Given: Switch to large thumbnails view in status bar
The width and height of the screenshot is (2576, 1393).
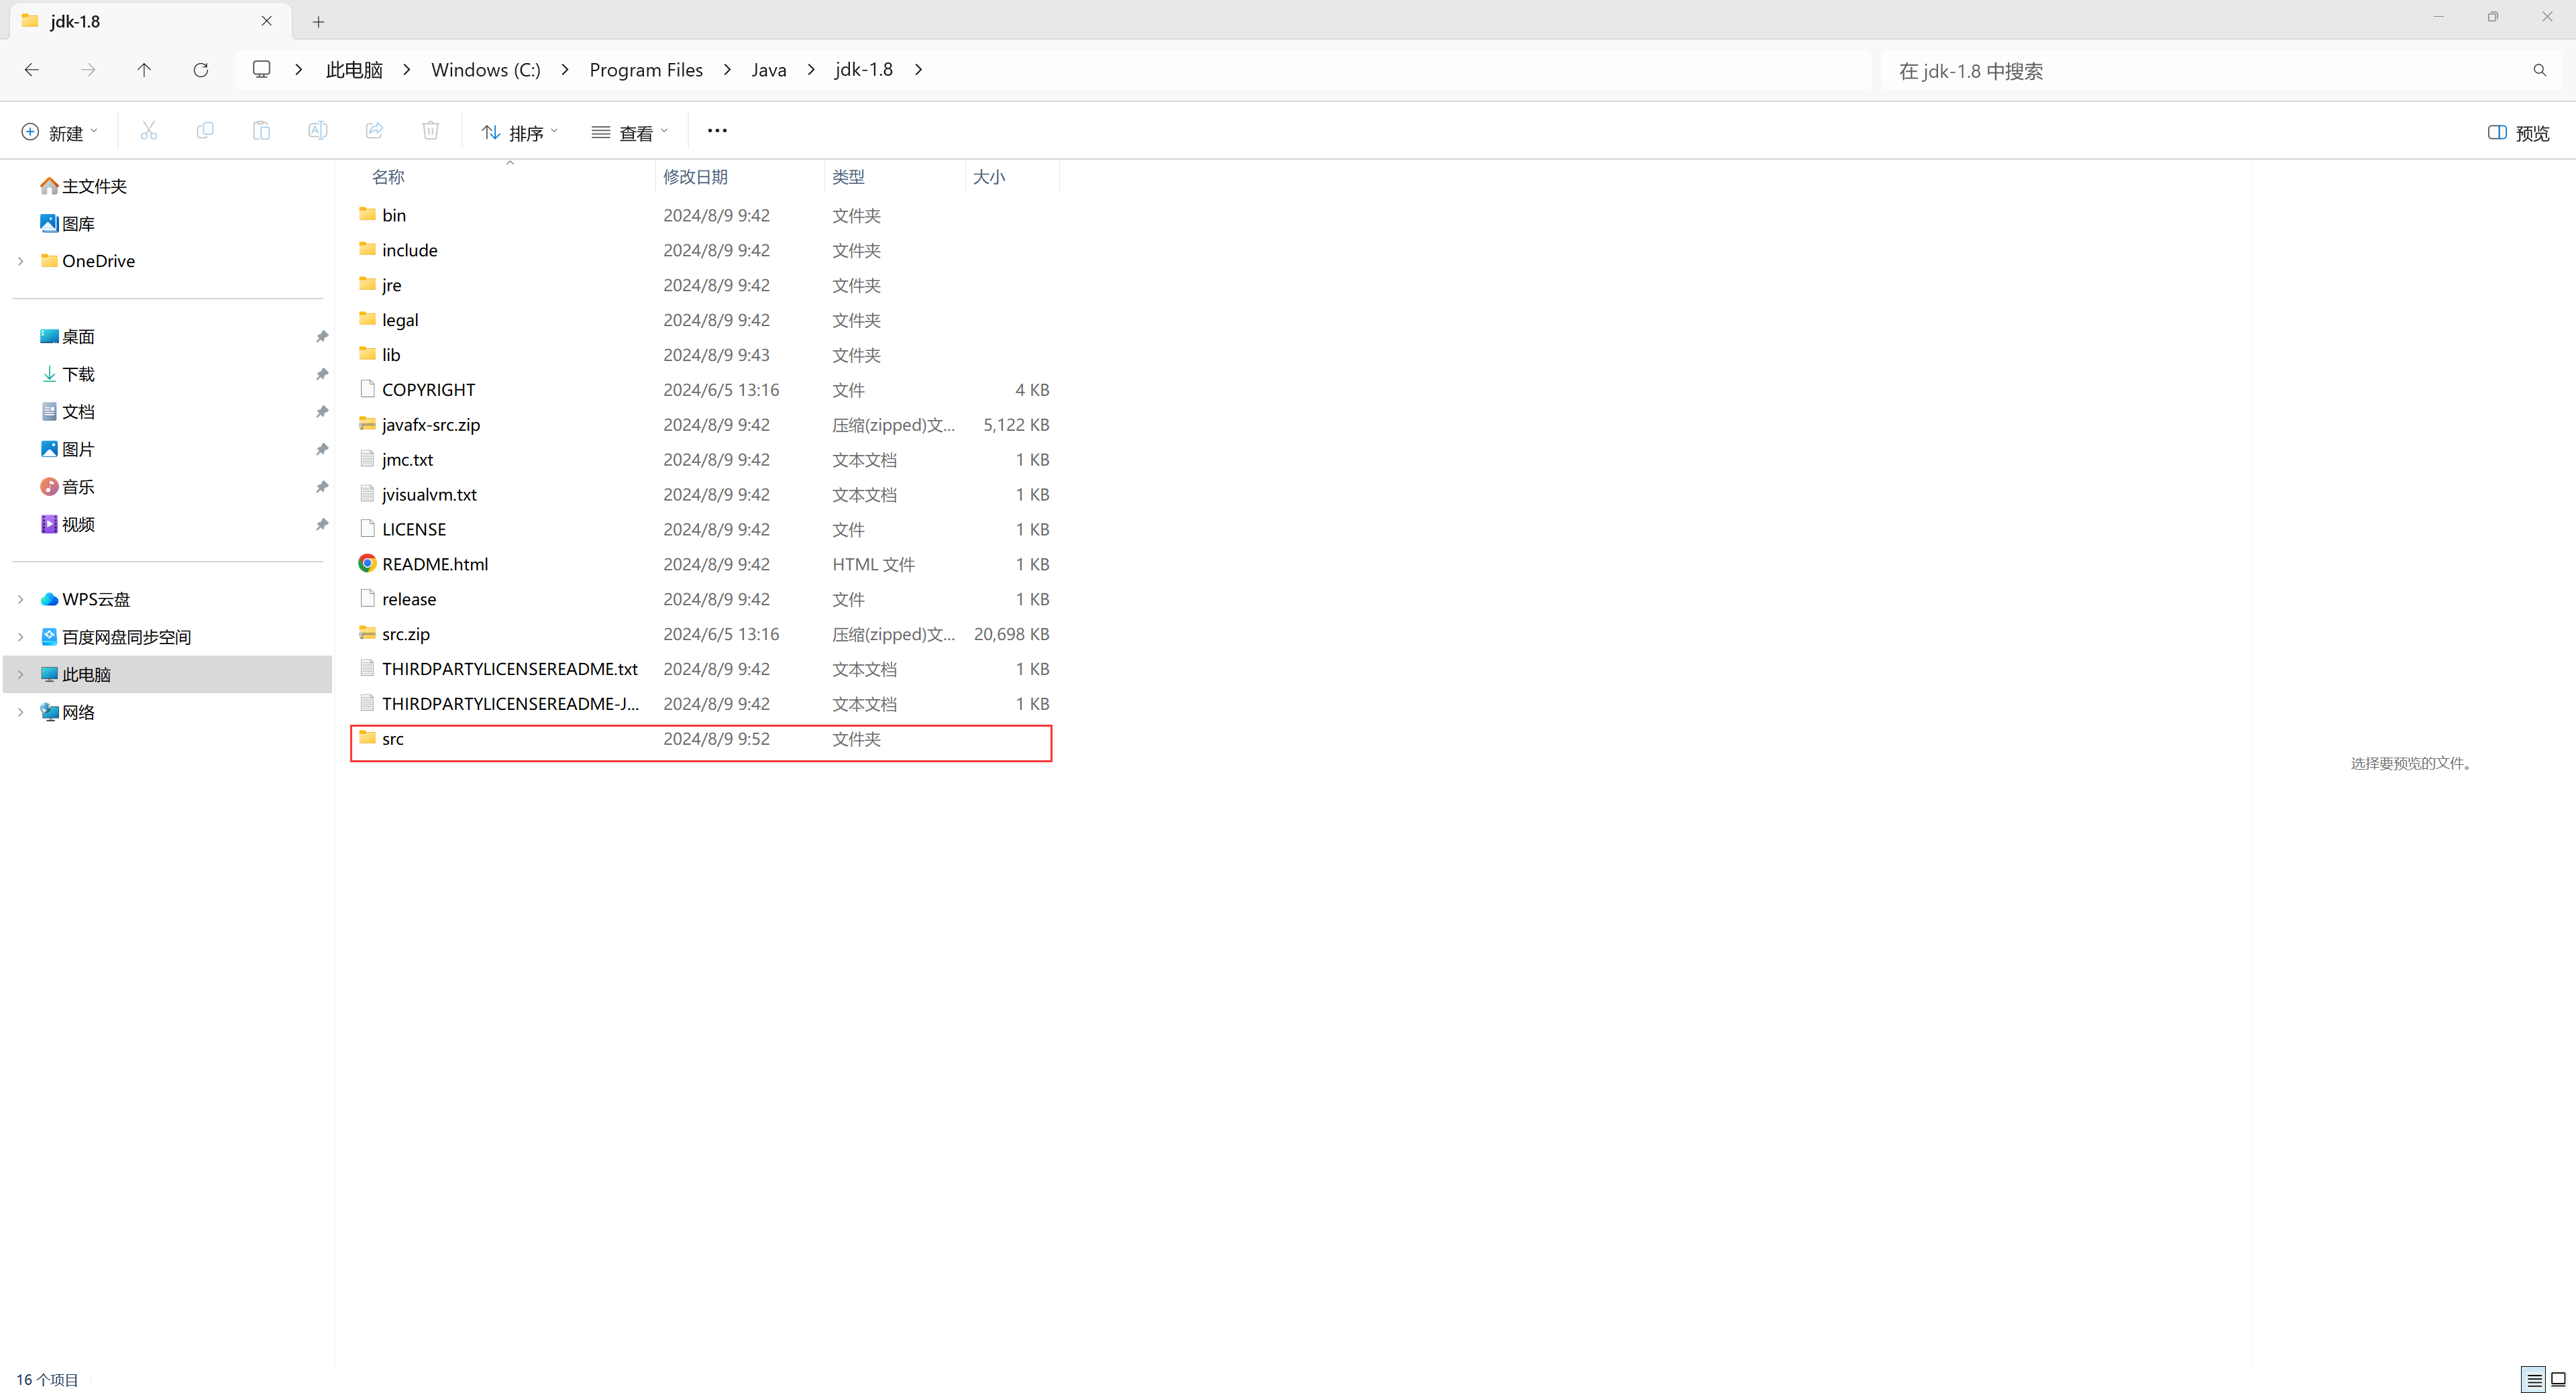Looking at the screenshot, I should [2558, 1380].
